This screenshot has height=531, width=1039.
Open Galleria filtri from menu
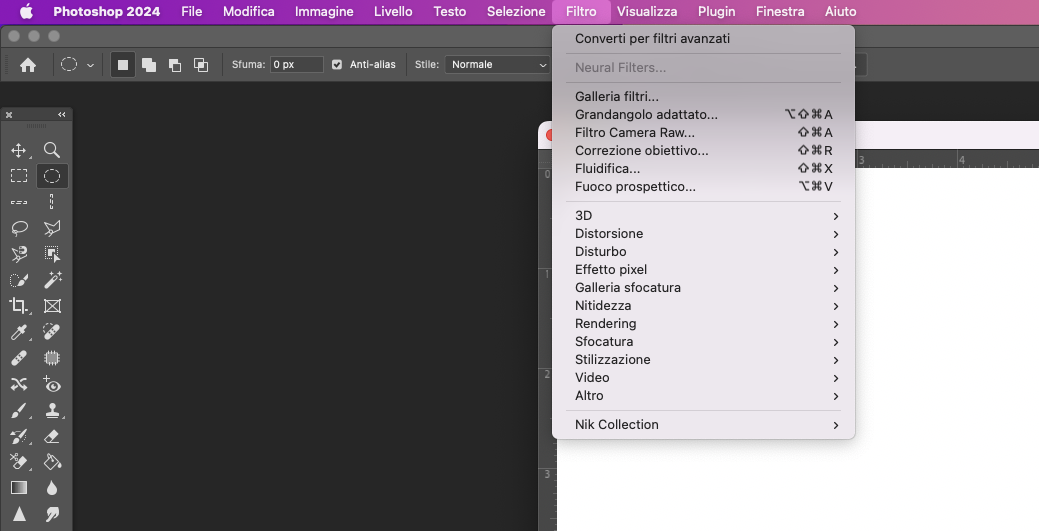[704, 97]
